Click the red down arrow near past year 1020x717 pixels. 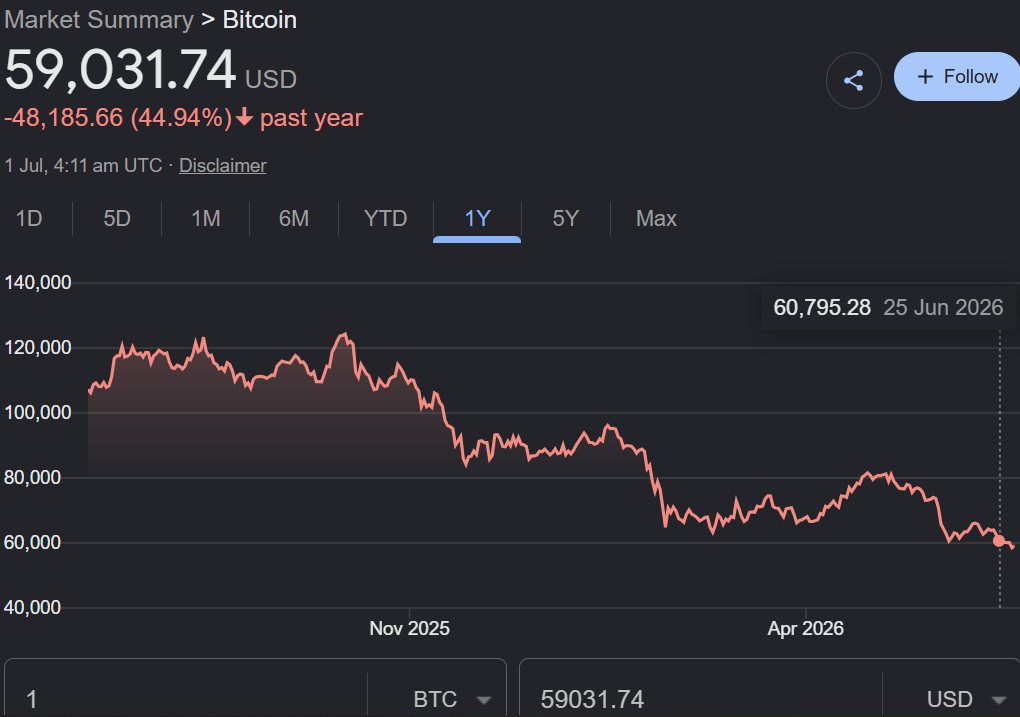pyautogui.click(x=245, y=117)
